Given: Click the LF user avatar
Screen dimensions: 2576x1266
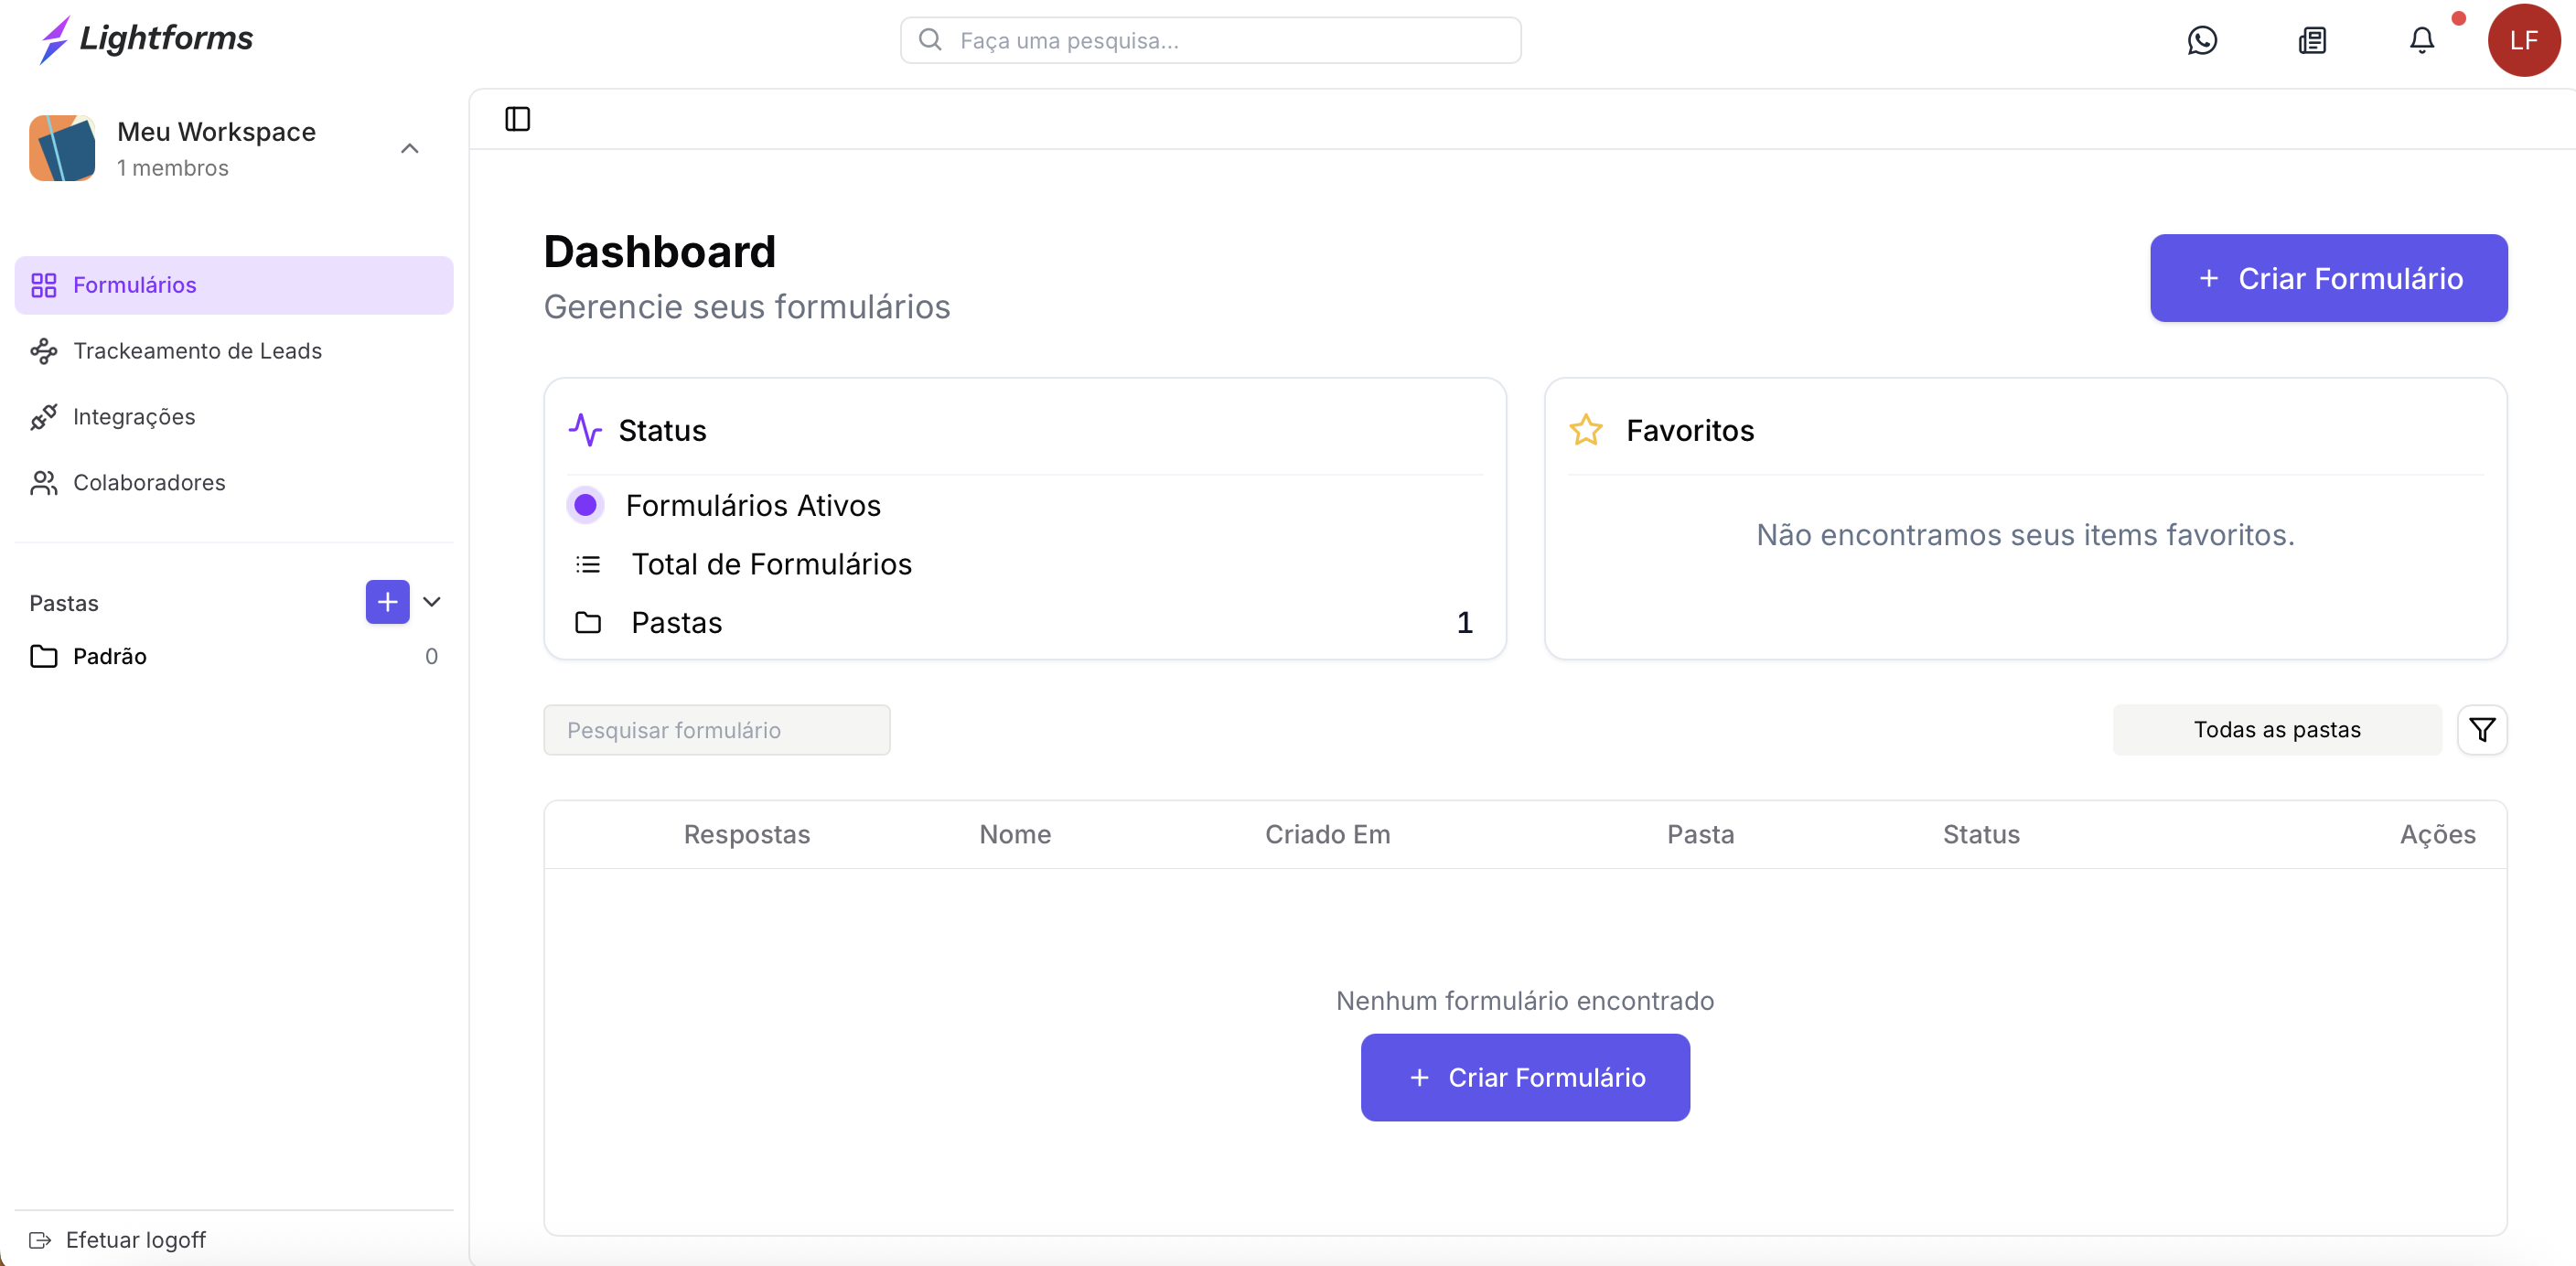Looking at the screenshot, I should [2523, 40].
